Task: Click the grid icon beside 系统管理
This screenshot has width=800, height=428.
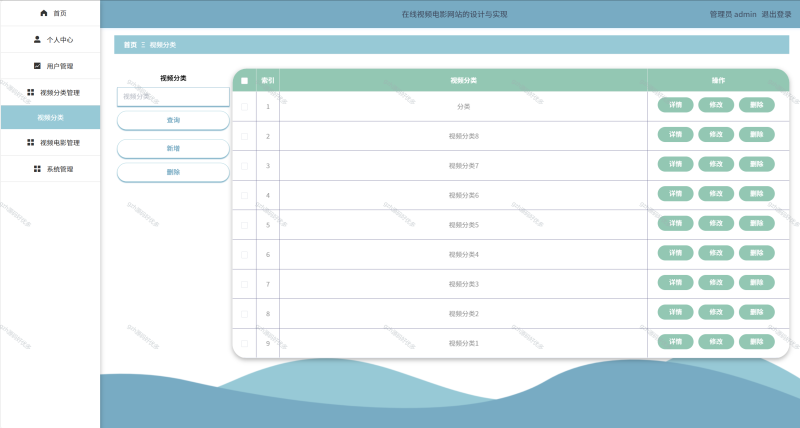Action: click(x=37, y=169)
